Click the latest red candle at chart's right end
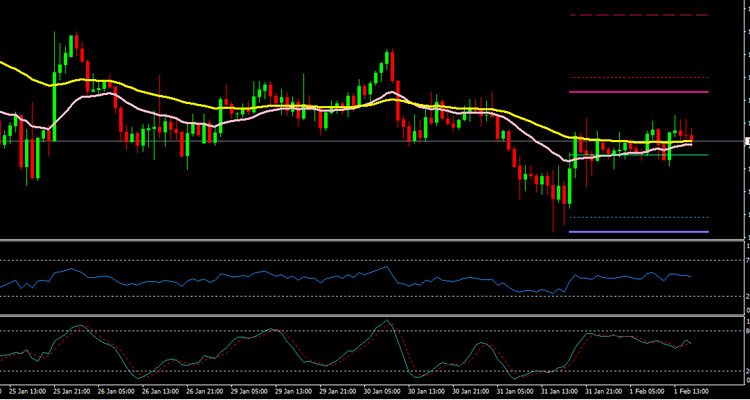The height and width of the screenshot is (400, 750). (x=692, y=138)
